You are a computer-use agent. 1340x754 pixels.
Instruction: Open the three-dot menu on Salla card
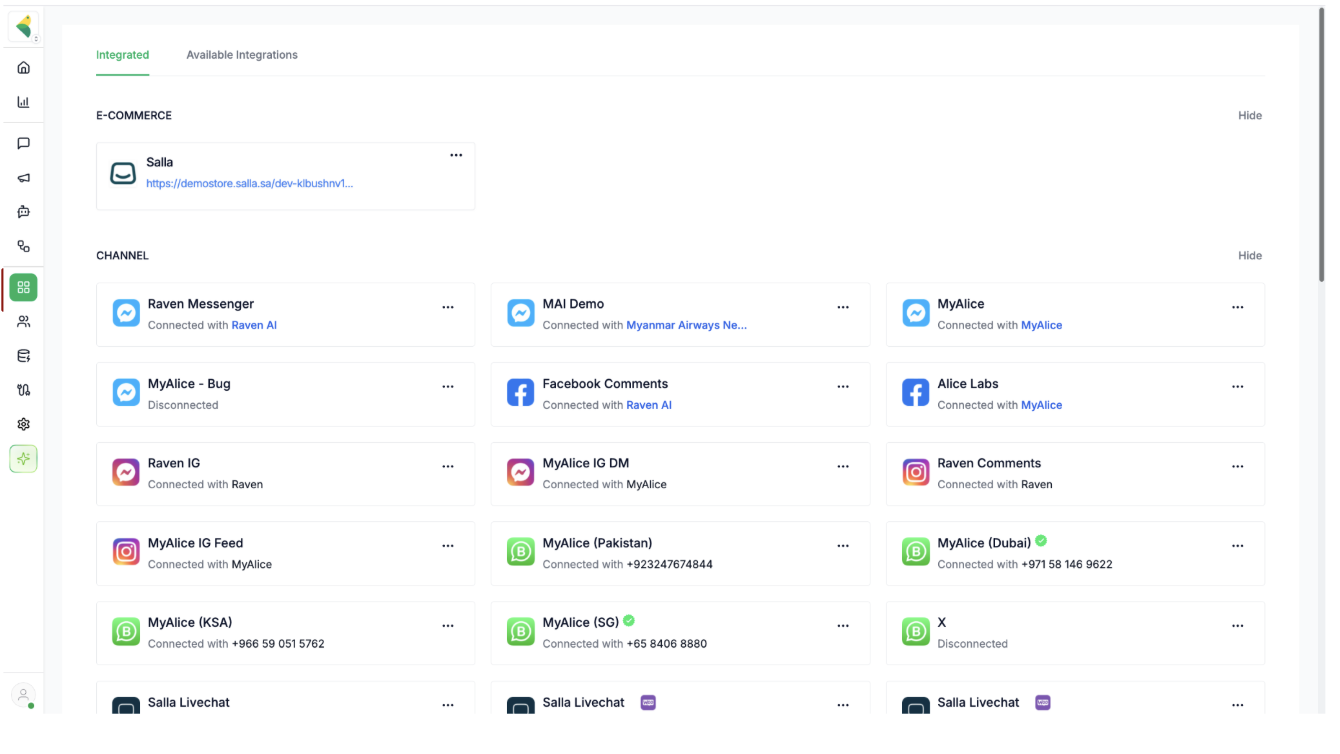pyautogui.click(x=456, y=155)
